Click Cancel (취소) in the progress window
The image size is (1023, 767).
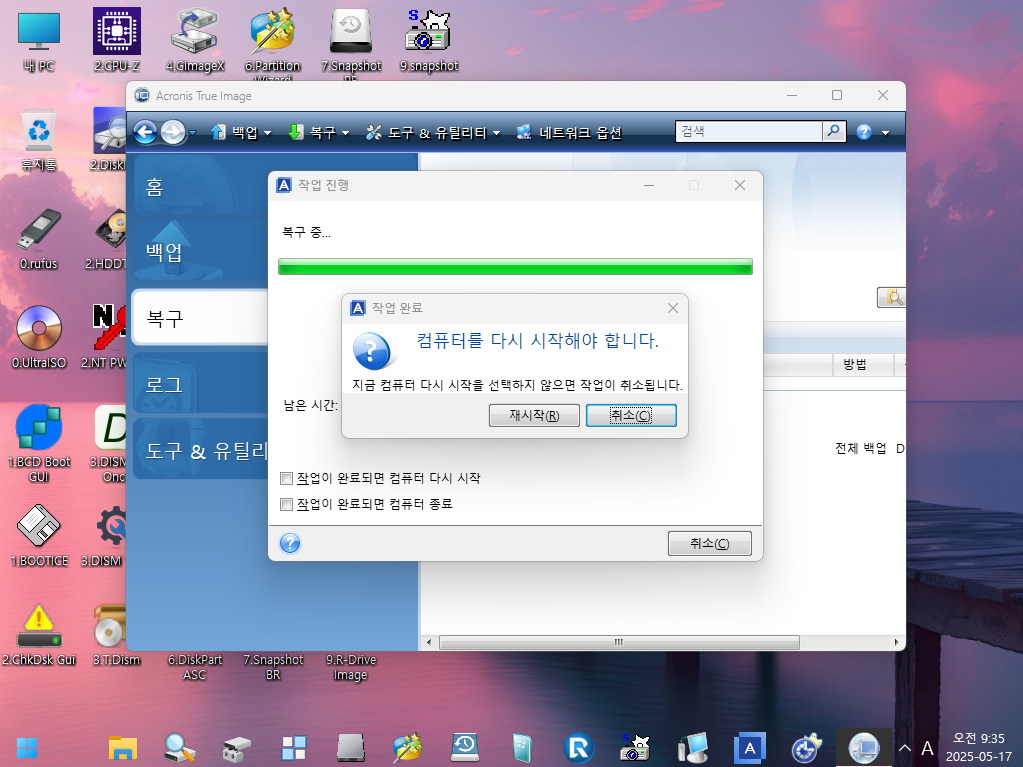click(x=709, y=543)
